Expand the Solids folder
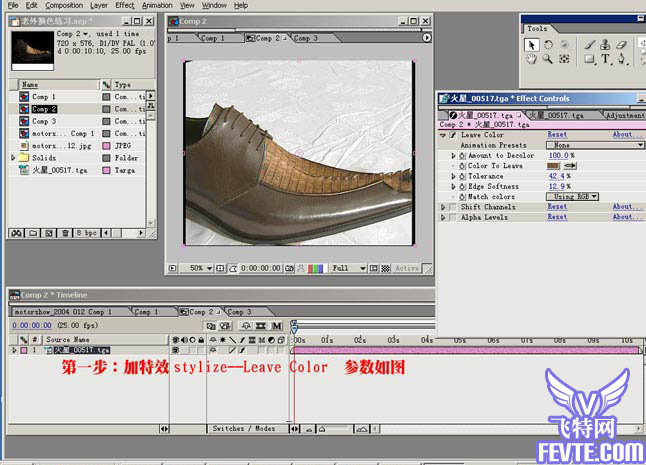646x465 pixels. (x=13, y=158)
